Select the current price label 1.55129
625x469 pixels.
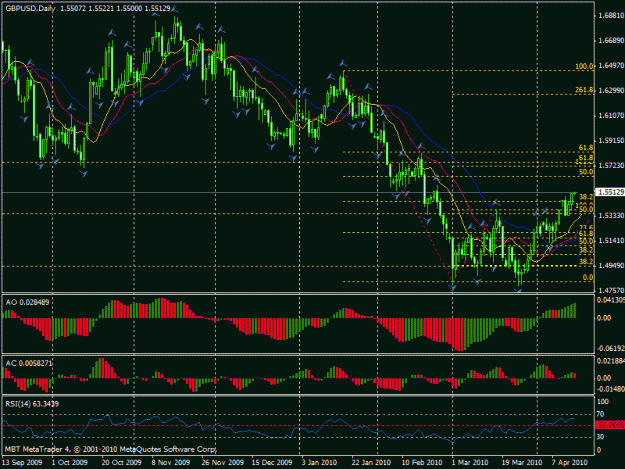click(611, 192)
